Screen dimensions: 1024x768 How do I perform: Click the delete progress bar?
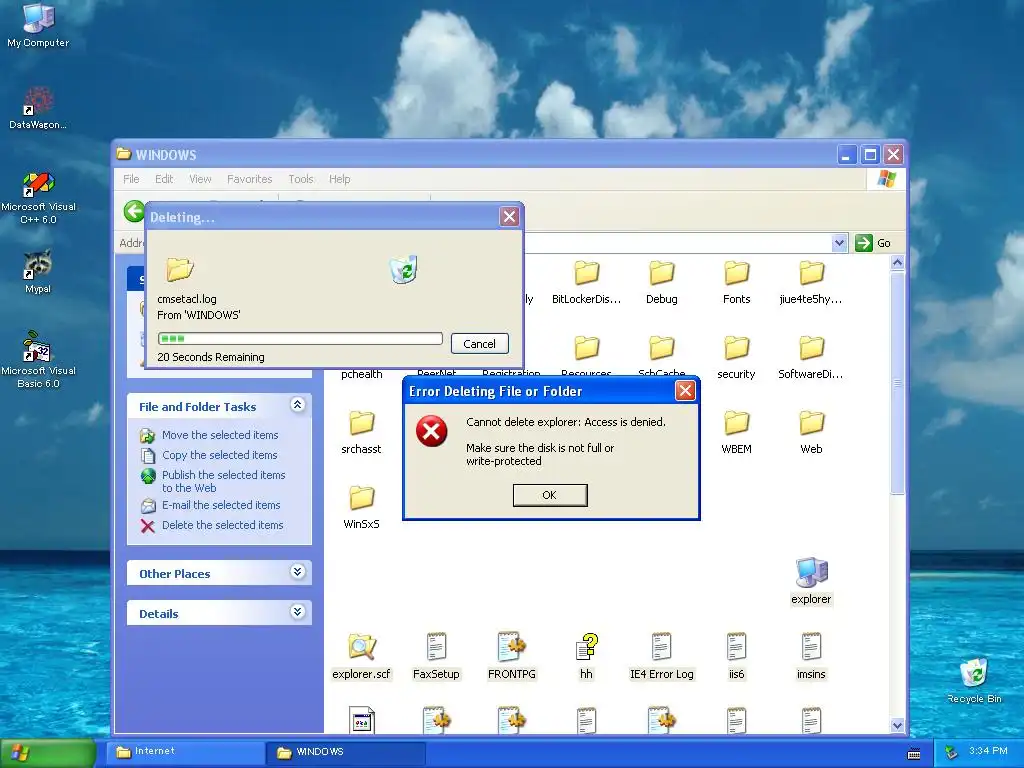[x=300, y=338]
